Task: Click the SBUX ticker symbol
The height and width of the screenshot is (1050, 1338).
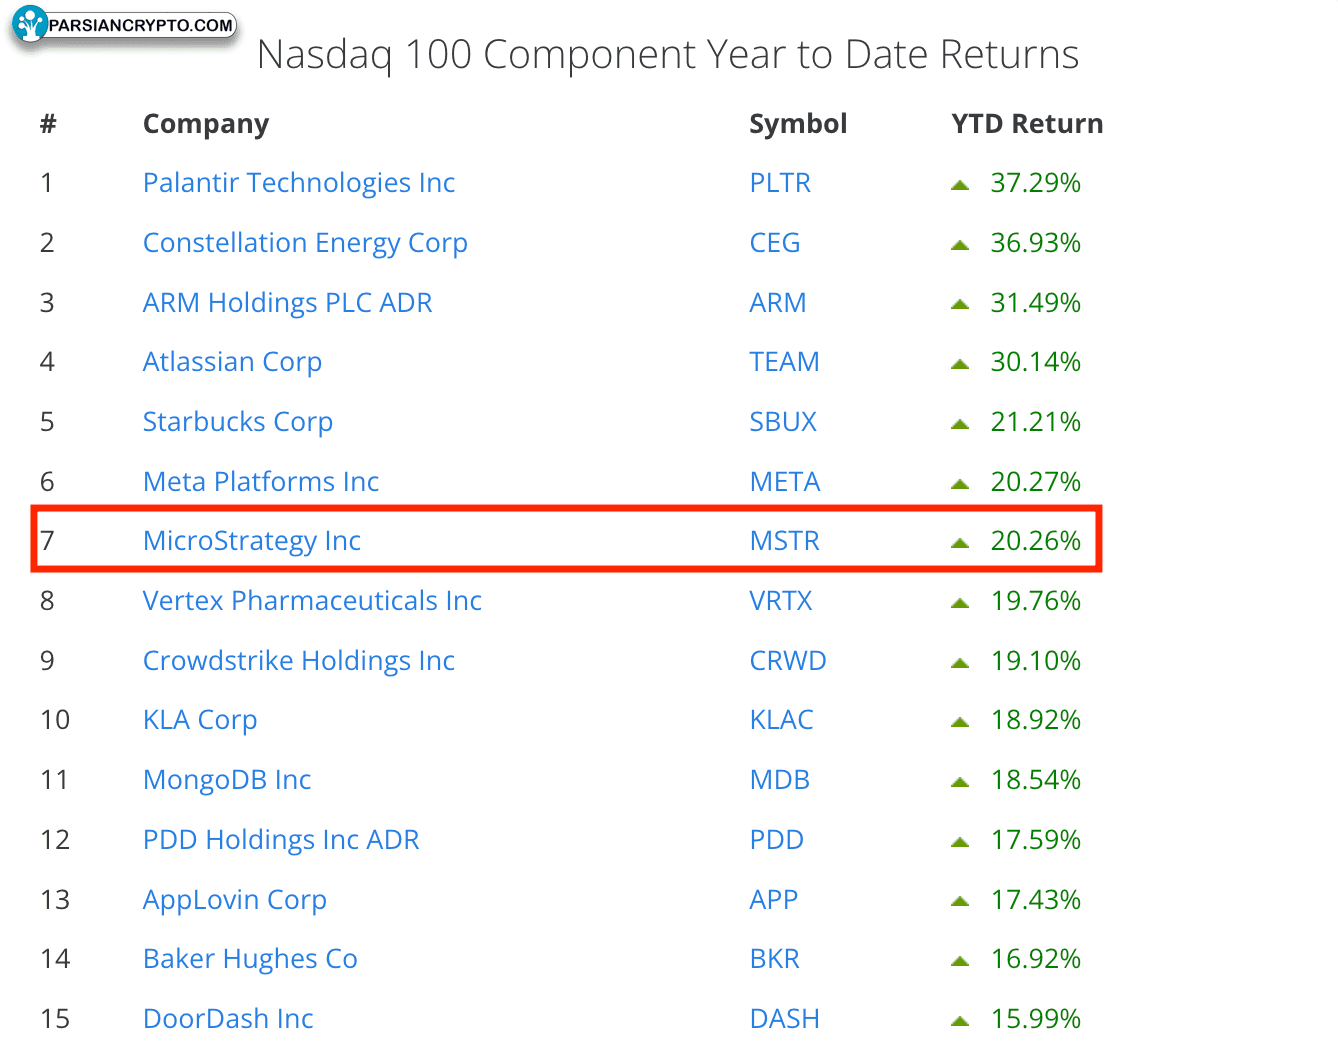Action: point(783,422)
